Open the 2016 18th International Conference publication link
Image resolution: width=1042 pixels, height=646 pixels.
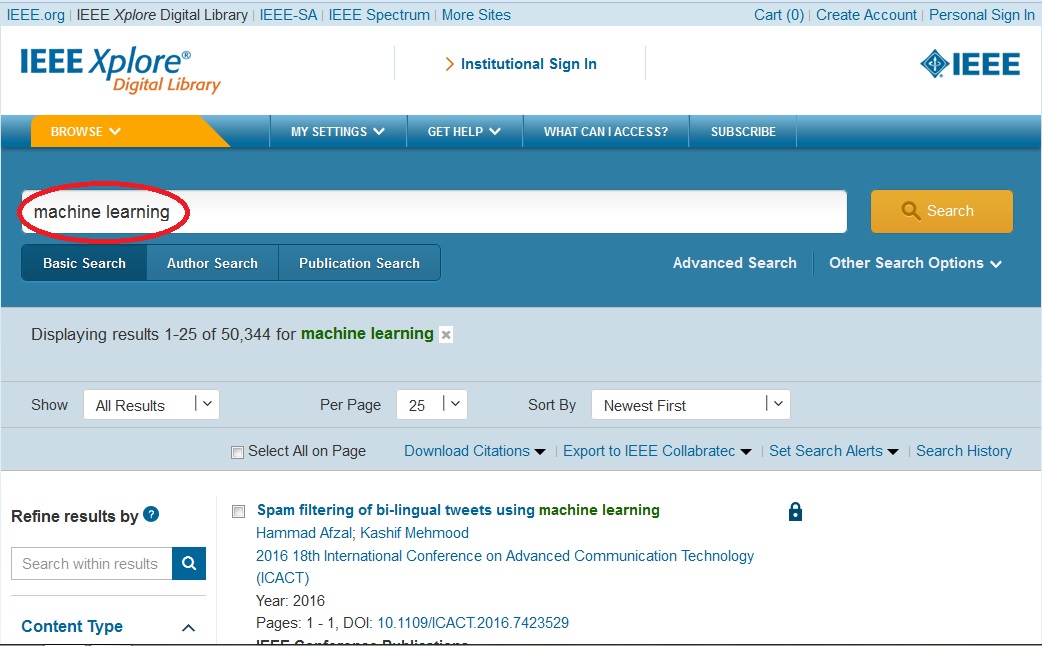[x=505, y=566]
